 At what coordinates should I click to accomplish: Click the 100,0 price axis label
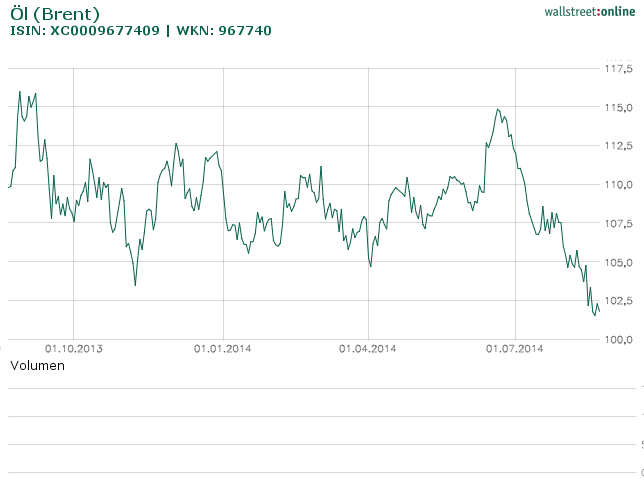pyautogui.click(x=617, y=340)
